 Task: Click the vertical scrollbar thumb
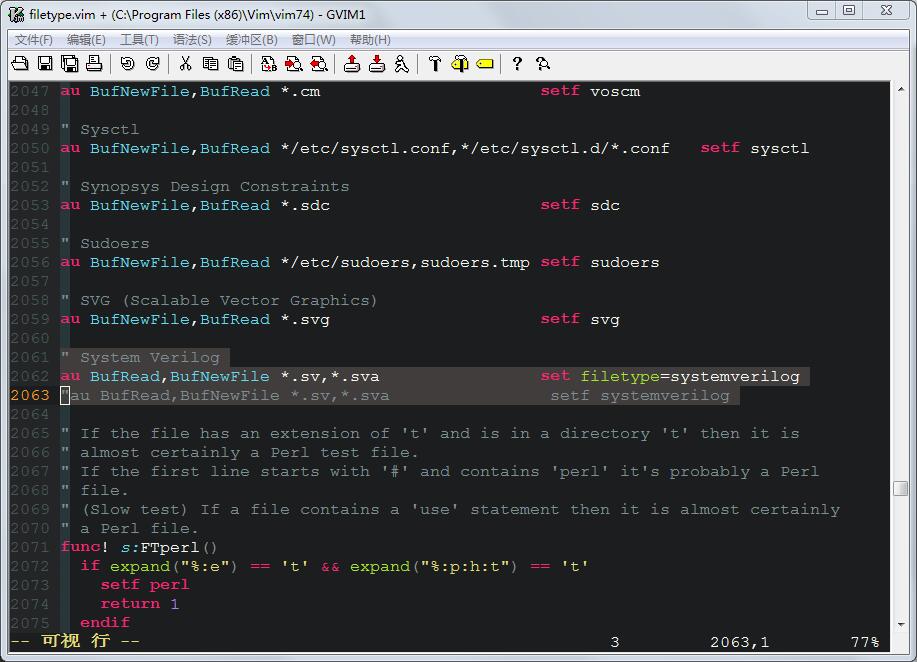coord(901,488)
